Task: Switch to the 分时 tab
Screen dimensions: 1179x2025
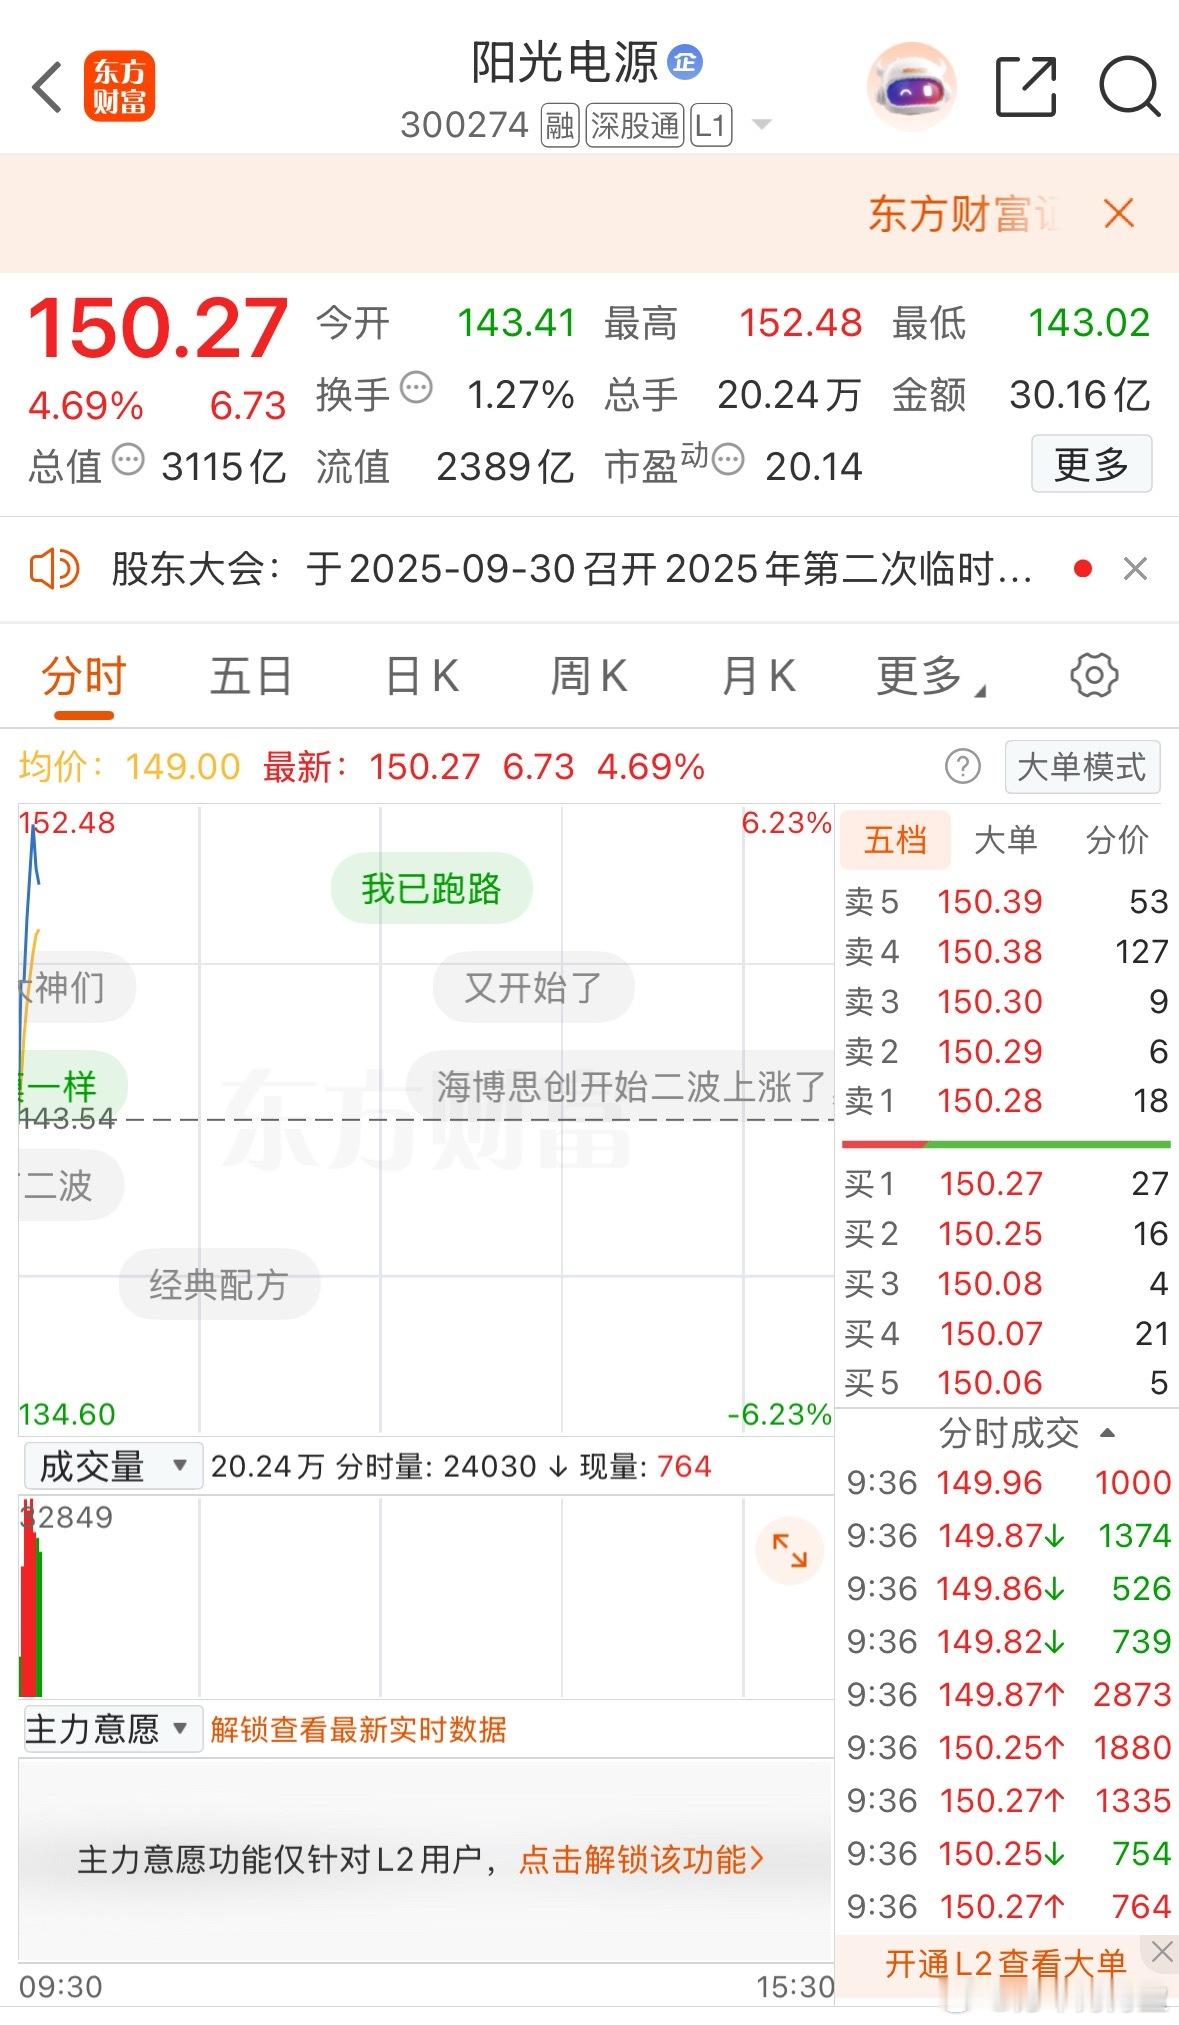Action: tap(84, 677)
